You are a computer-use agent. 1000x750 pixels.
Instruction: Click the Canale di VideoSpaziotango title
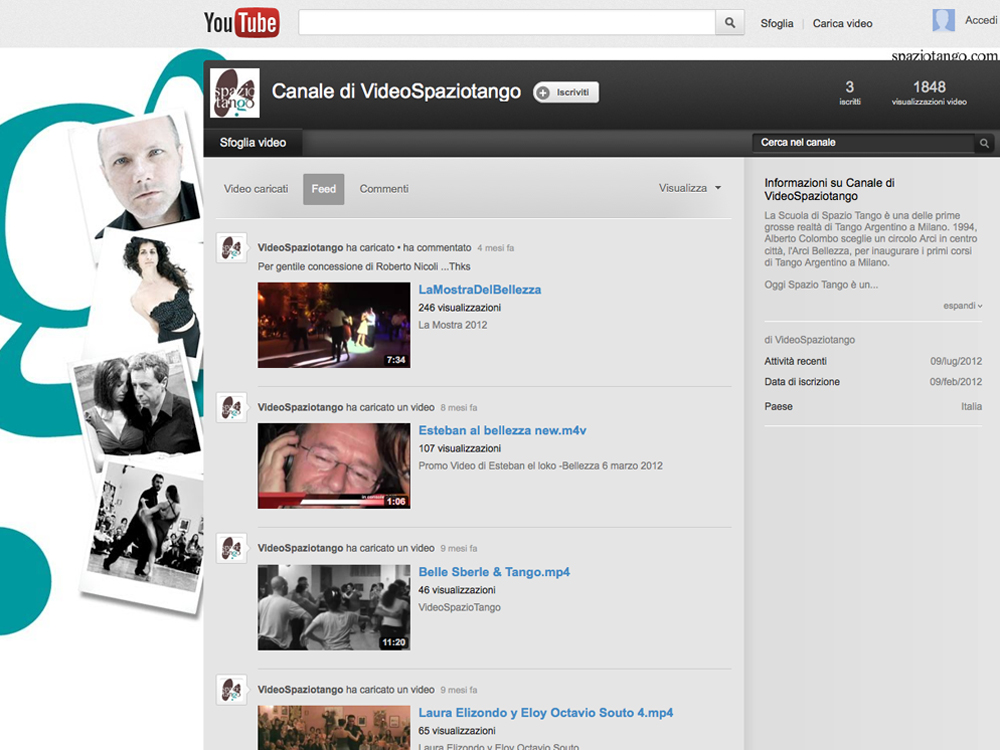pyautogui.click(x=396, y=92)
